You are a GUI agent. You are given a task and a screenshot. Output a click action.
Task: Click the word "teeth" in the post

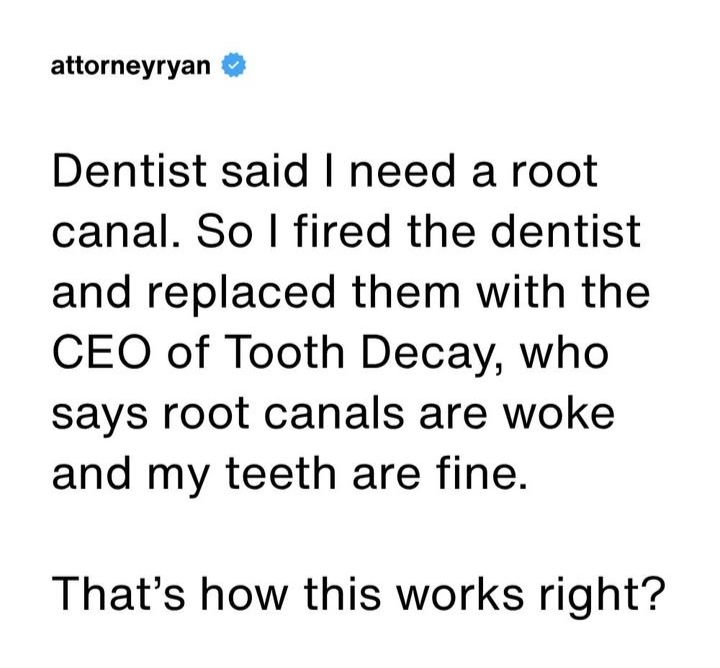coord(281,474)
